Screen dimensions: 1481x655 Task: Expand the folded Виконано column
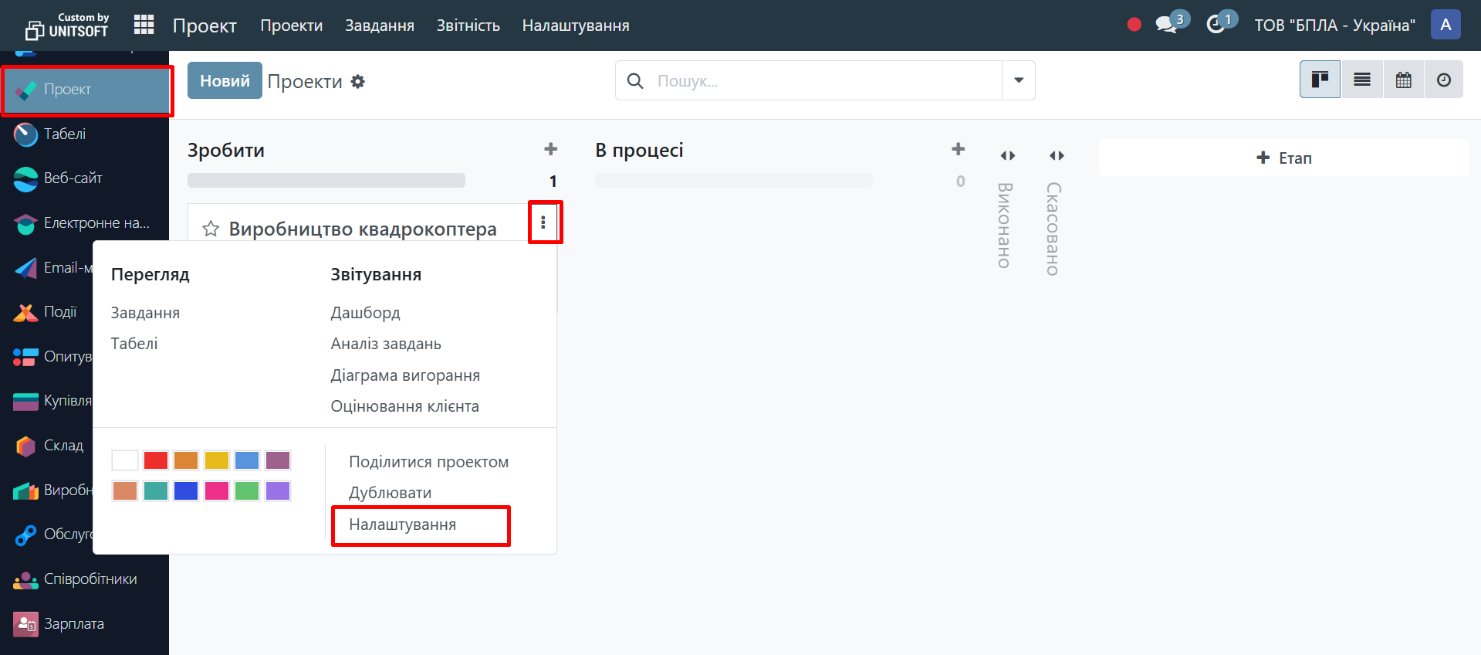click(x=1007, y=155)
